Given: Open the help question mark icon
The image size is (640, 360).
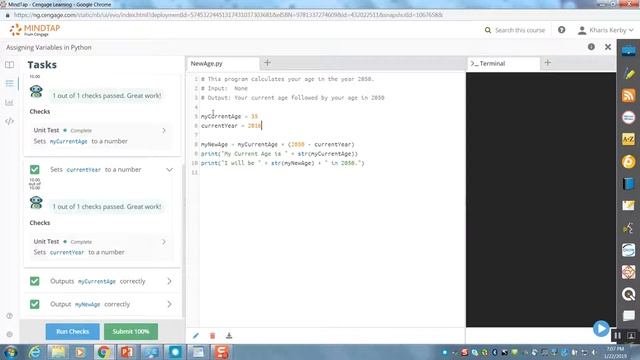Looking at the screenshot, I should (562, 30).
